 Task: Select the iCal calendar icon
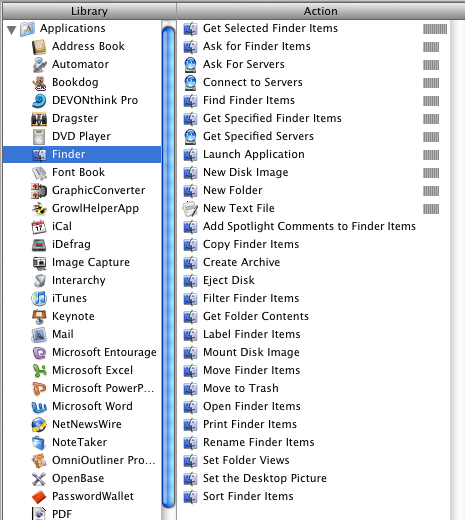click(x=39, y=227)
